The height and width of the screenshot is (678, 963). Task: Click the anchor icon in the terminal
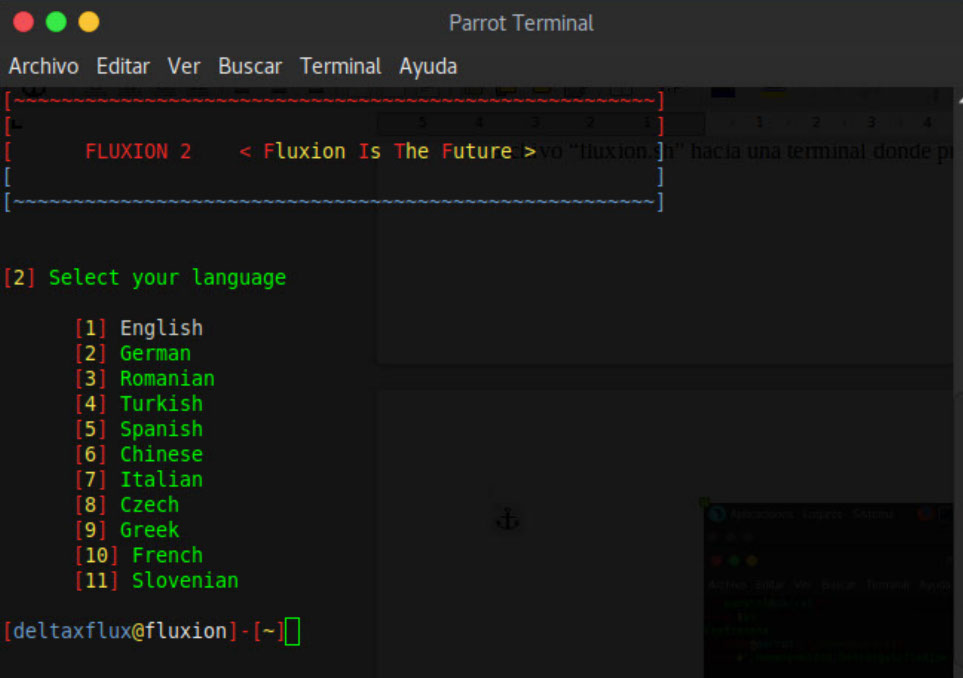(508, 520)
